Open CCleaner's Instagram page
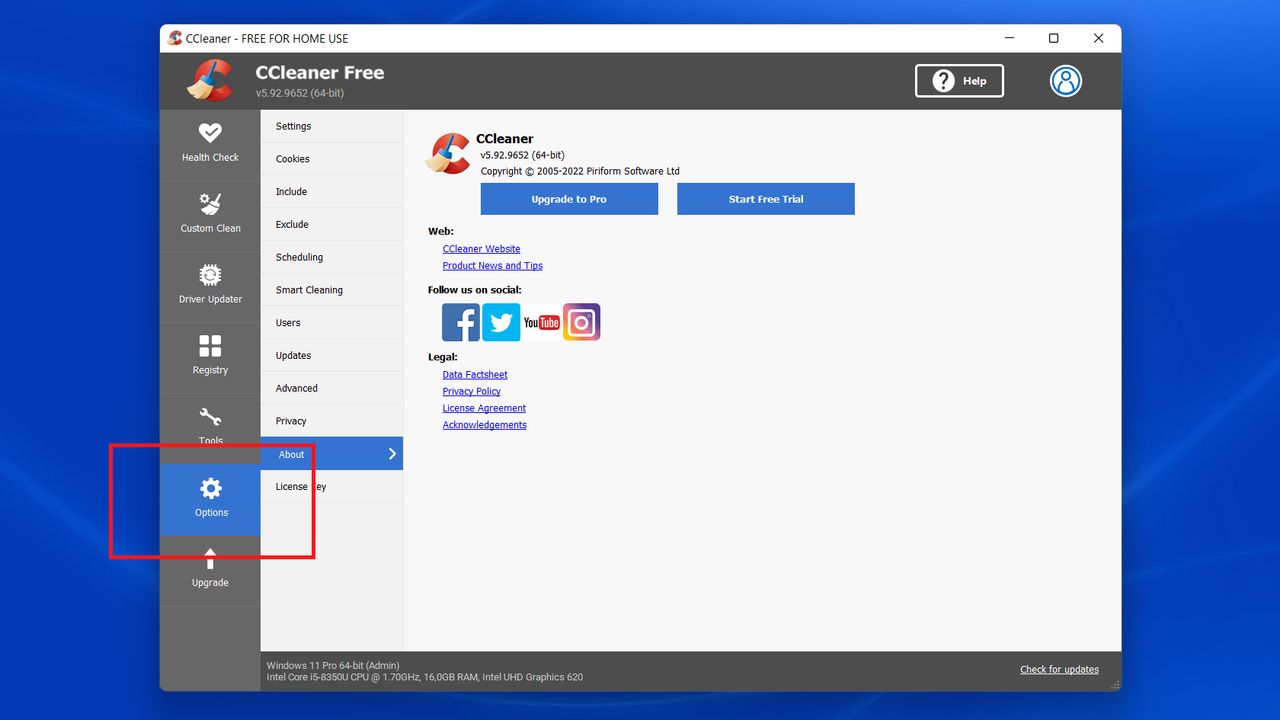Image resolution: width=1280 pixels, height=720 pixels. (581, 322)
